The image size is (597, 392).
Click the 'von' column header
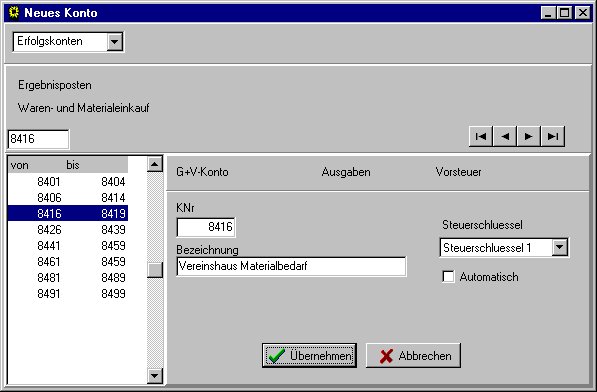pos(20,165)
